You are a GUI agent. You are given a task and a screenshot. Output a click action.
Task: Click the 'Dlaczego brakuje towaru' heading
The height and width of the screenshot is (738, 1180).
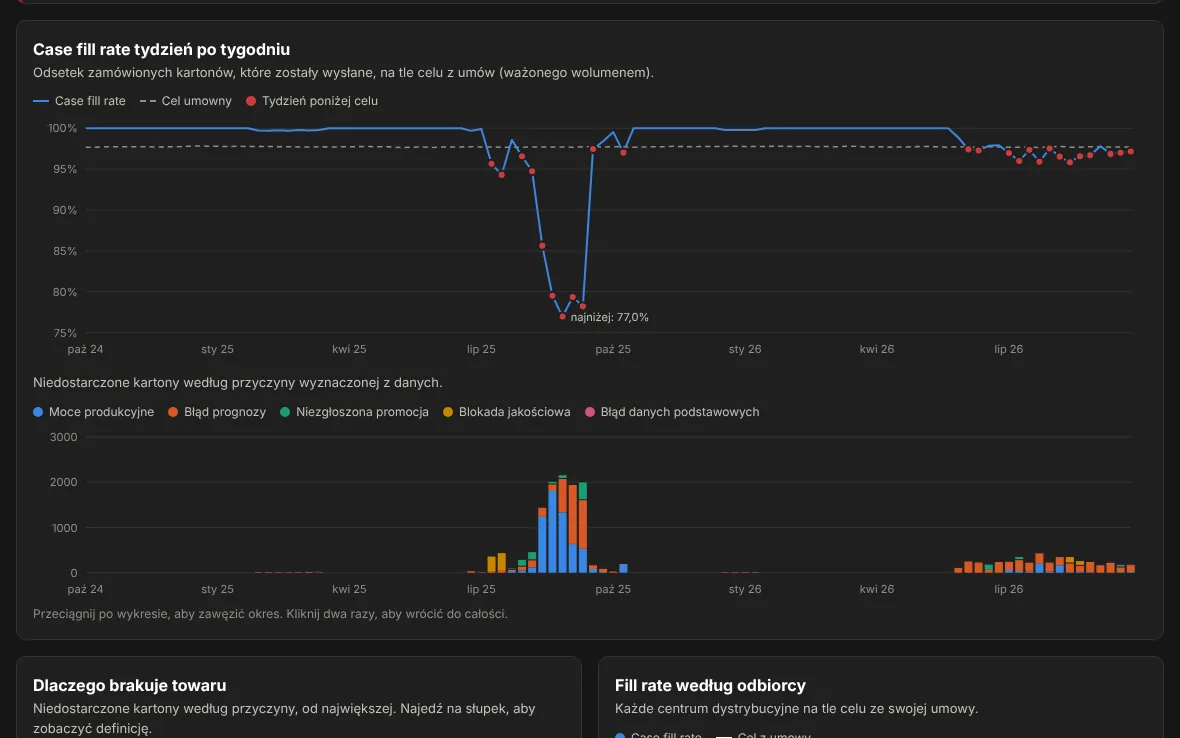click(x=129, y=685)
